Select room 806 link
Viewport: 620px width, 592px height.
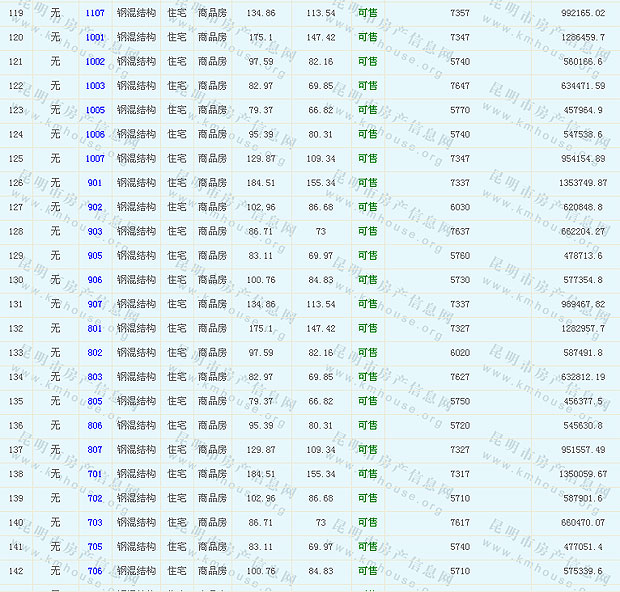95,425
